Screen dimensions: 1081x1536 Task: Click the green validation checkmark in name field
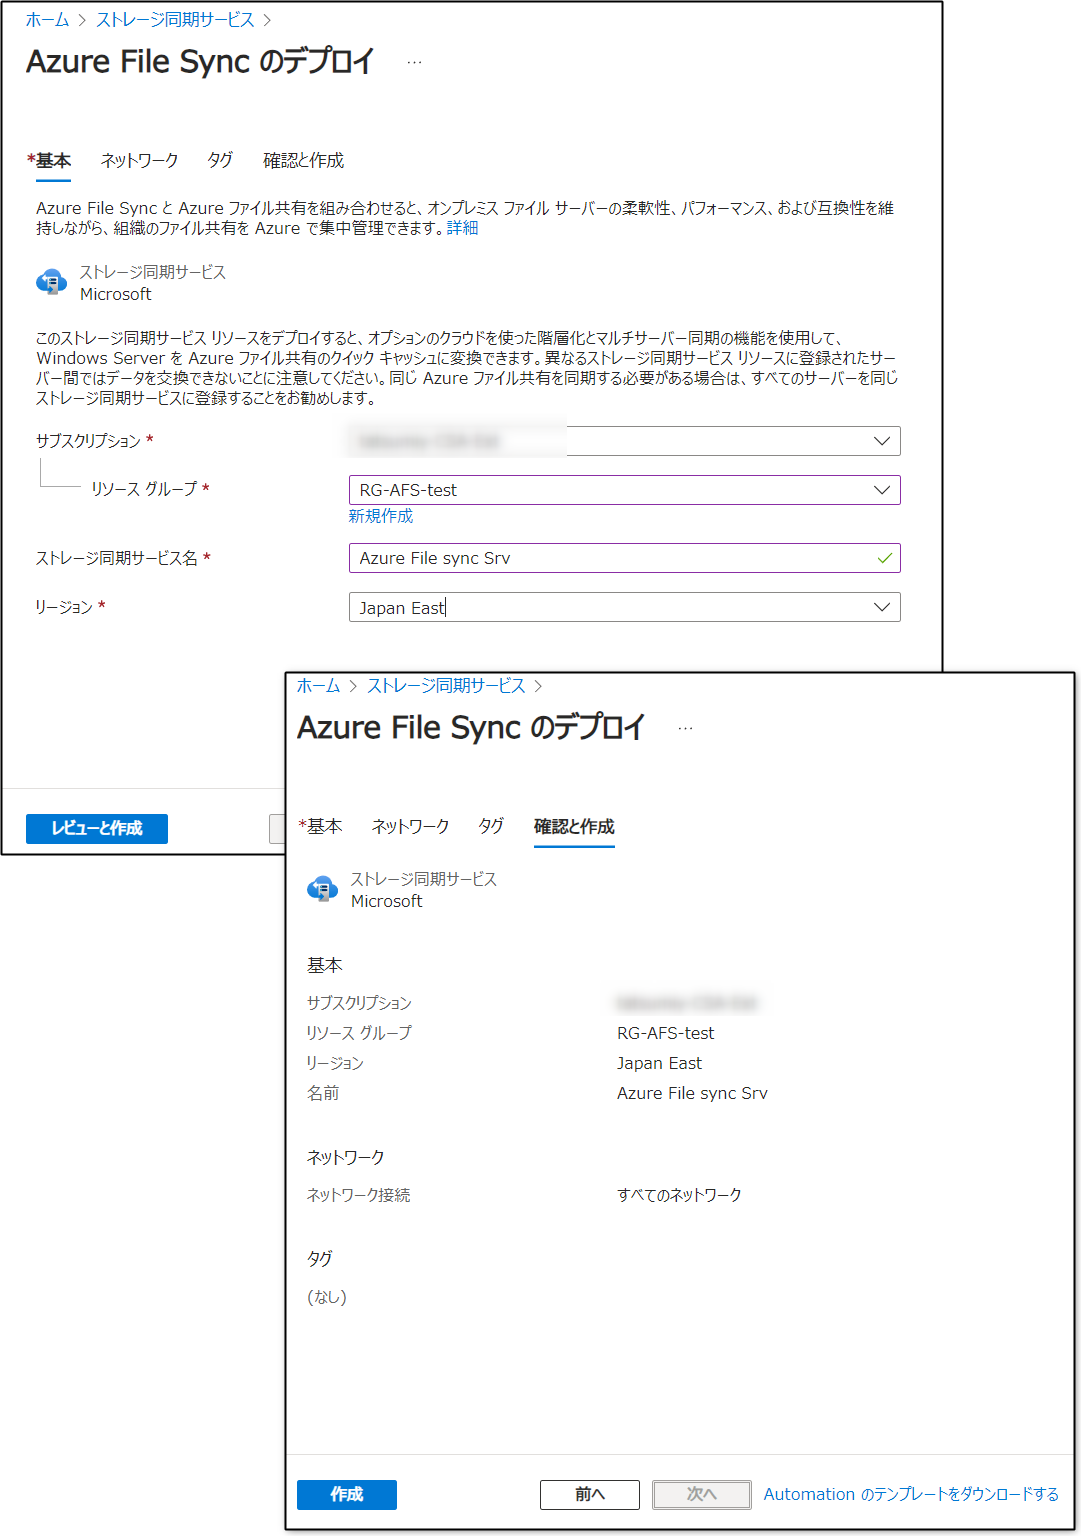coord(884,558)
